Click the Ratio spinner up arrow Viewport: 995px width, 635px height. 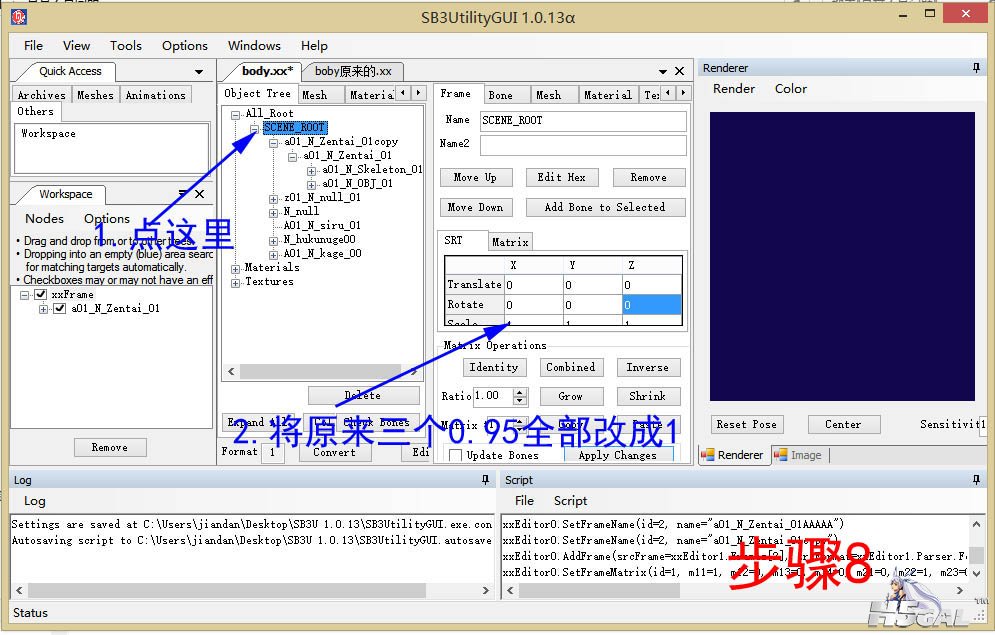pos(520,393)
